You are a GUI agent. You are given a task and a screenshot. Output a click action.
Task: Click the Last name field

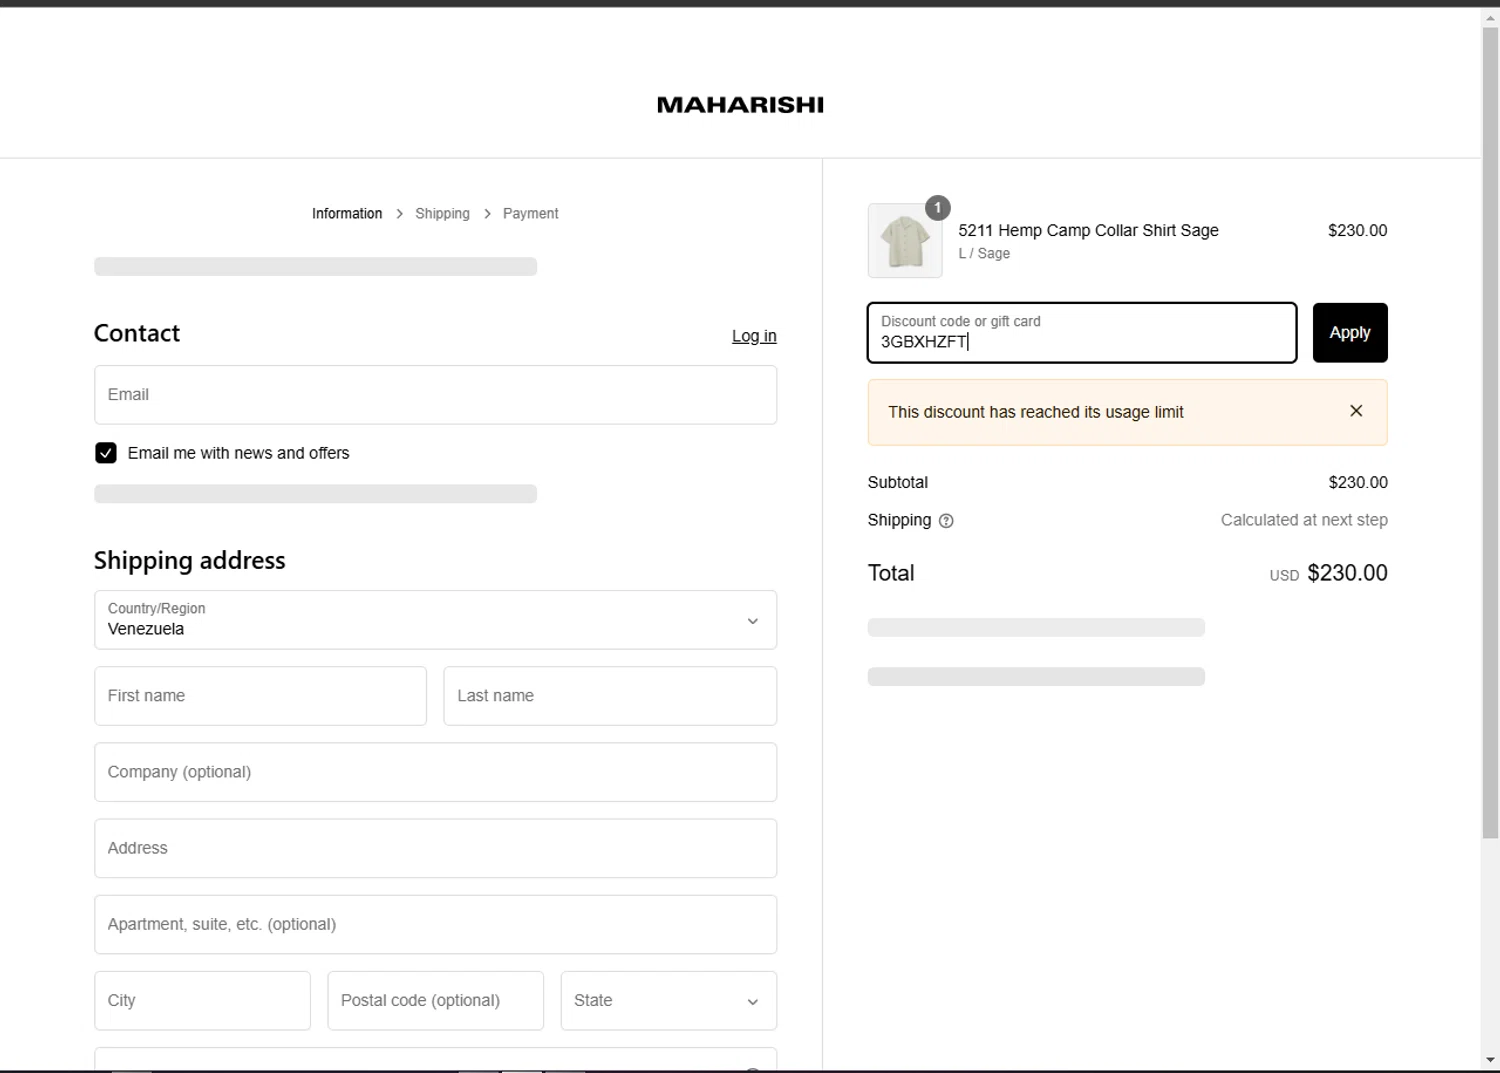tap(610, 696)
